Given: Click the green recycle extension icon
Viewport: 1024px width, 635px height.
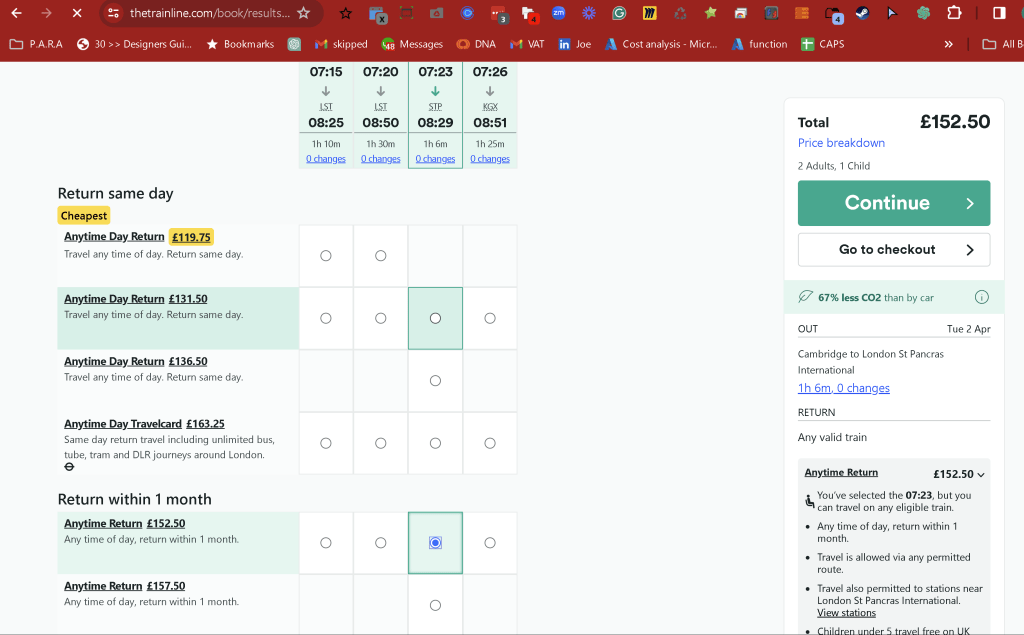Looking at the screenshot, I should 680,12.
